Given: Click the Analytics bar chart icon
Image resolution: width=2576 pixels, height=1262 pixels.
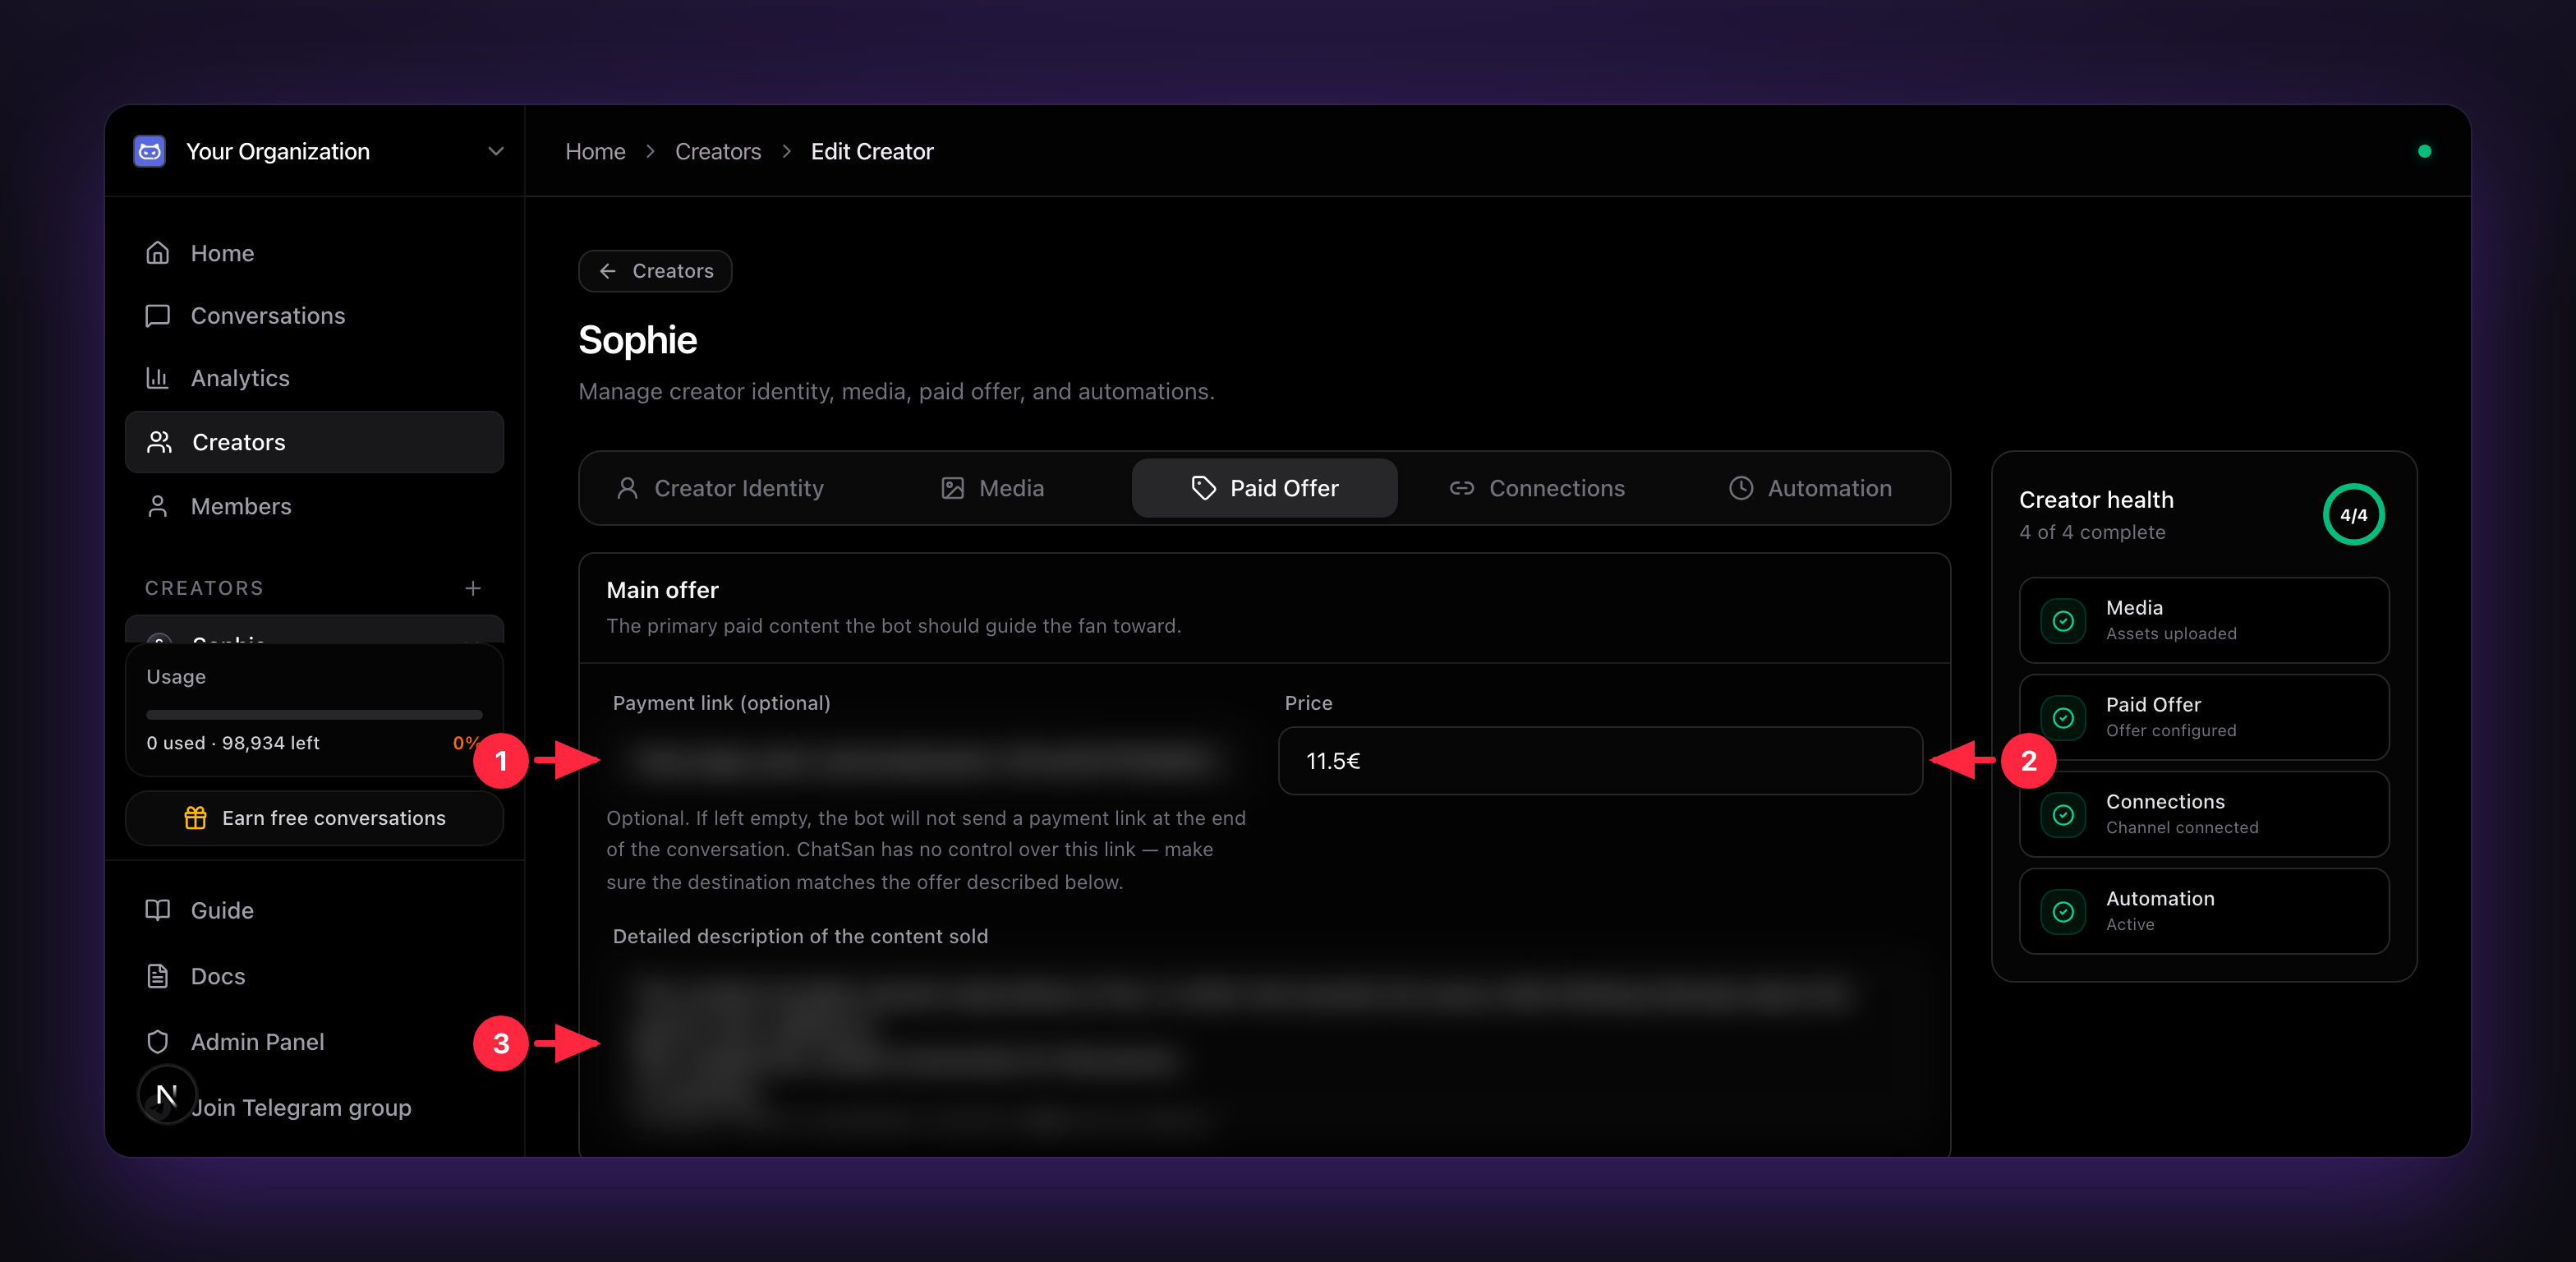Looking at the screenshot, I should point(157,378).
